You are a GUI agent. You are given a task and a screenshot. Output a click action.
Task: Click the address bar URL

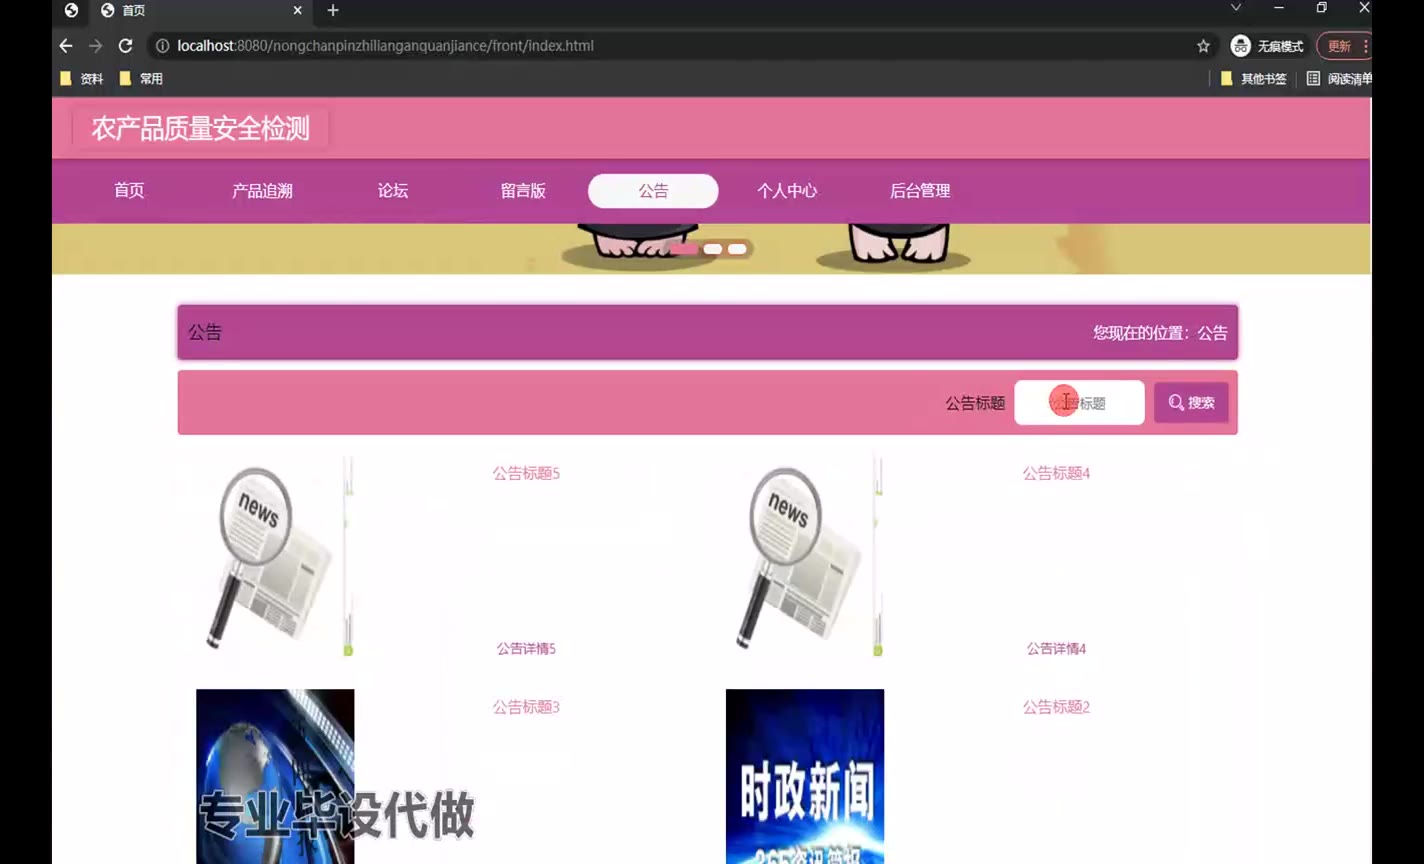click(x=385, y=46)
